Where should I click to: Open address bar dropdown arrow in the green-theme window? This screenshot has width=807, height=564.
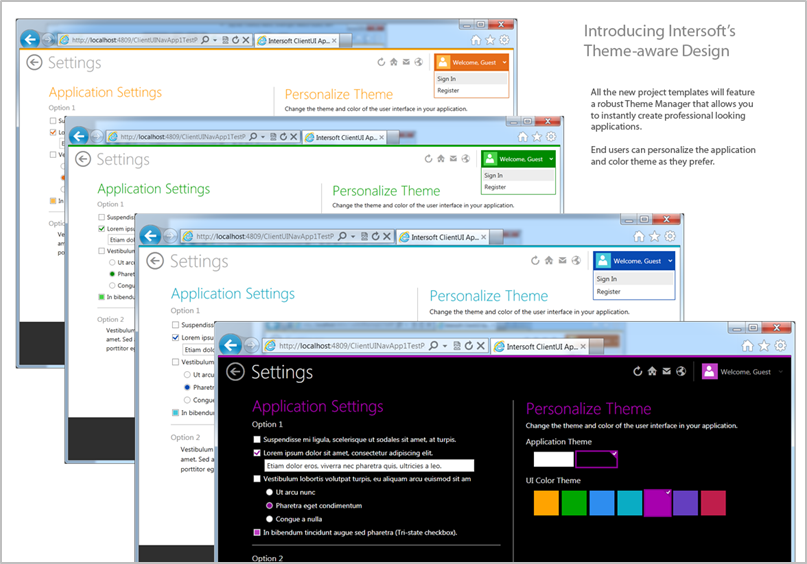(x=262, y=137)
